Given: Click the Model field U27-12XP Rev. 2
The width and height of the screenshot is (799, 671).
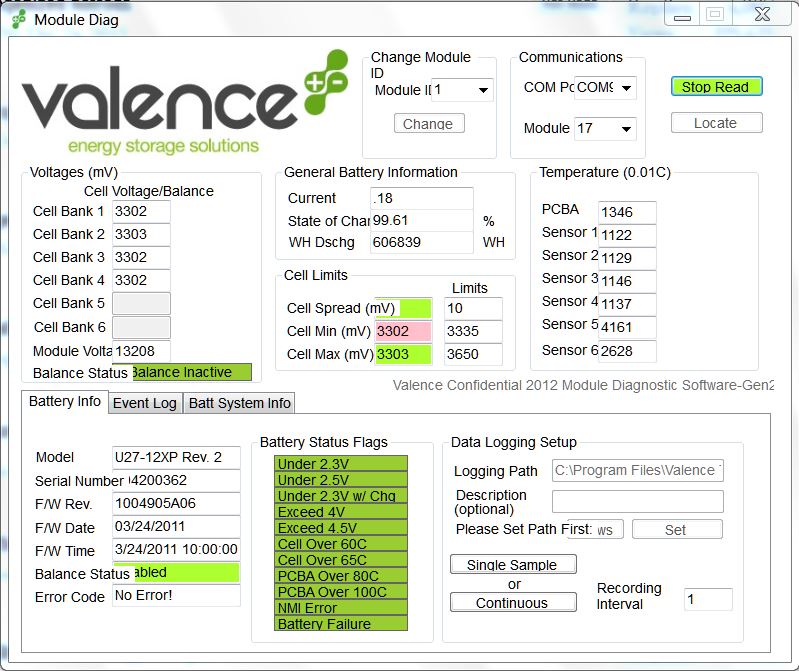Looking at the screenshot, I should pos(176,458).
